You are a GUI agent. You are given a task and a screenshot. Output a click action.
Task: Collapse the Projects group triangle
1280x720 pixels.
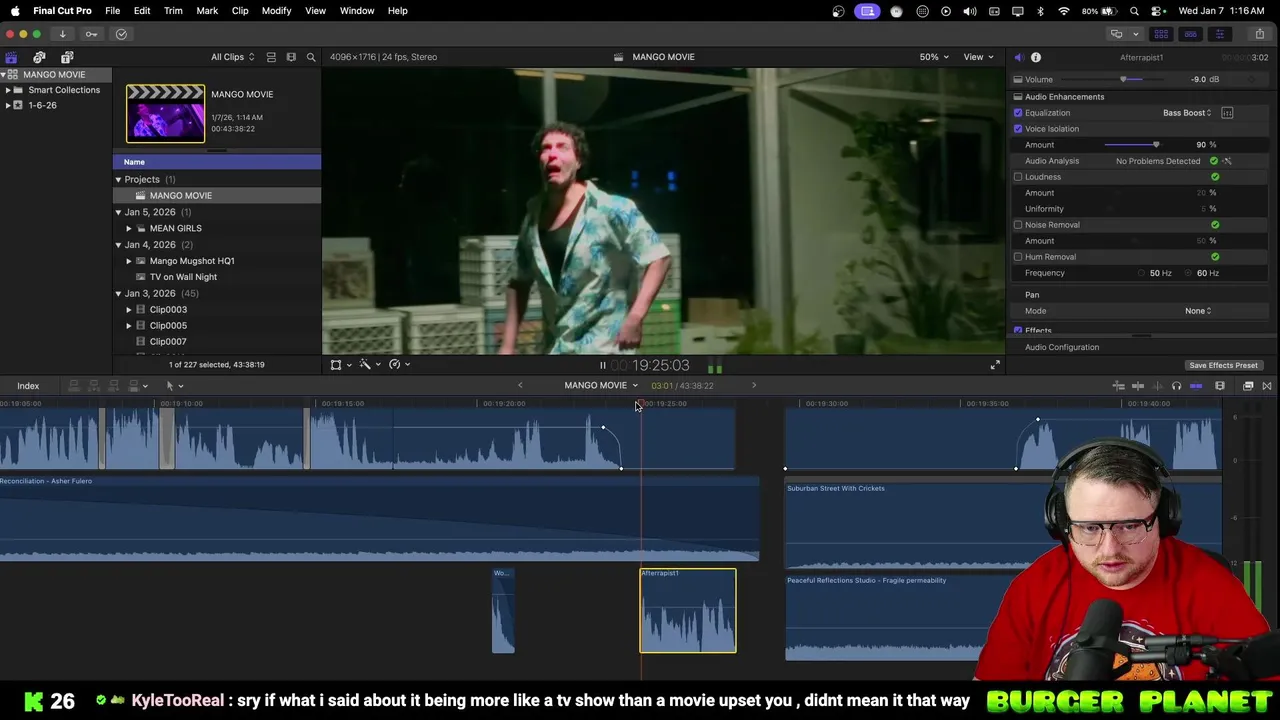pyautogui.click(x=118, y=180)
